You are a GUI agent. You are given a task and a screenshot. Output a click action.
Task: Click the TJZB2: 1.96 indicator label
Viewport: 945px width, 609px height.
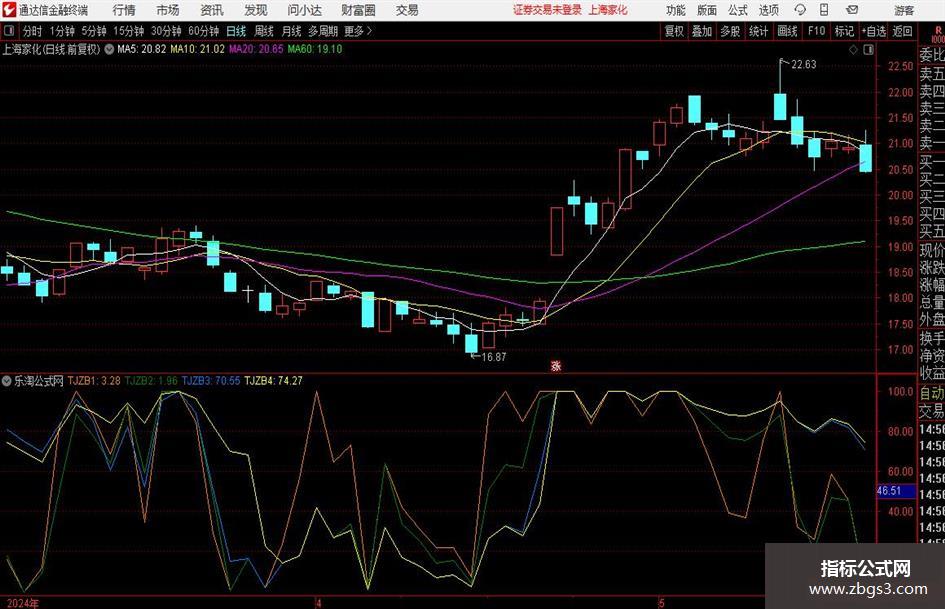tap(151, 380)
